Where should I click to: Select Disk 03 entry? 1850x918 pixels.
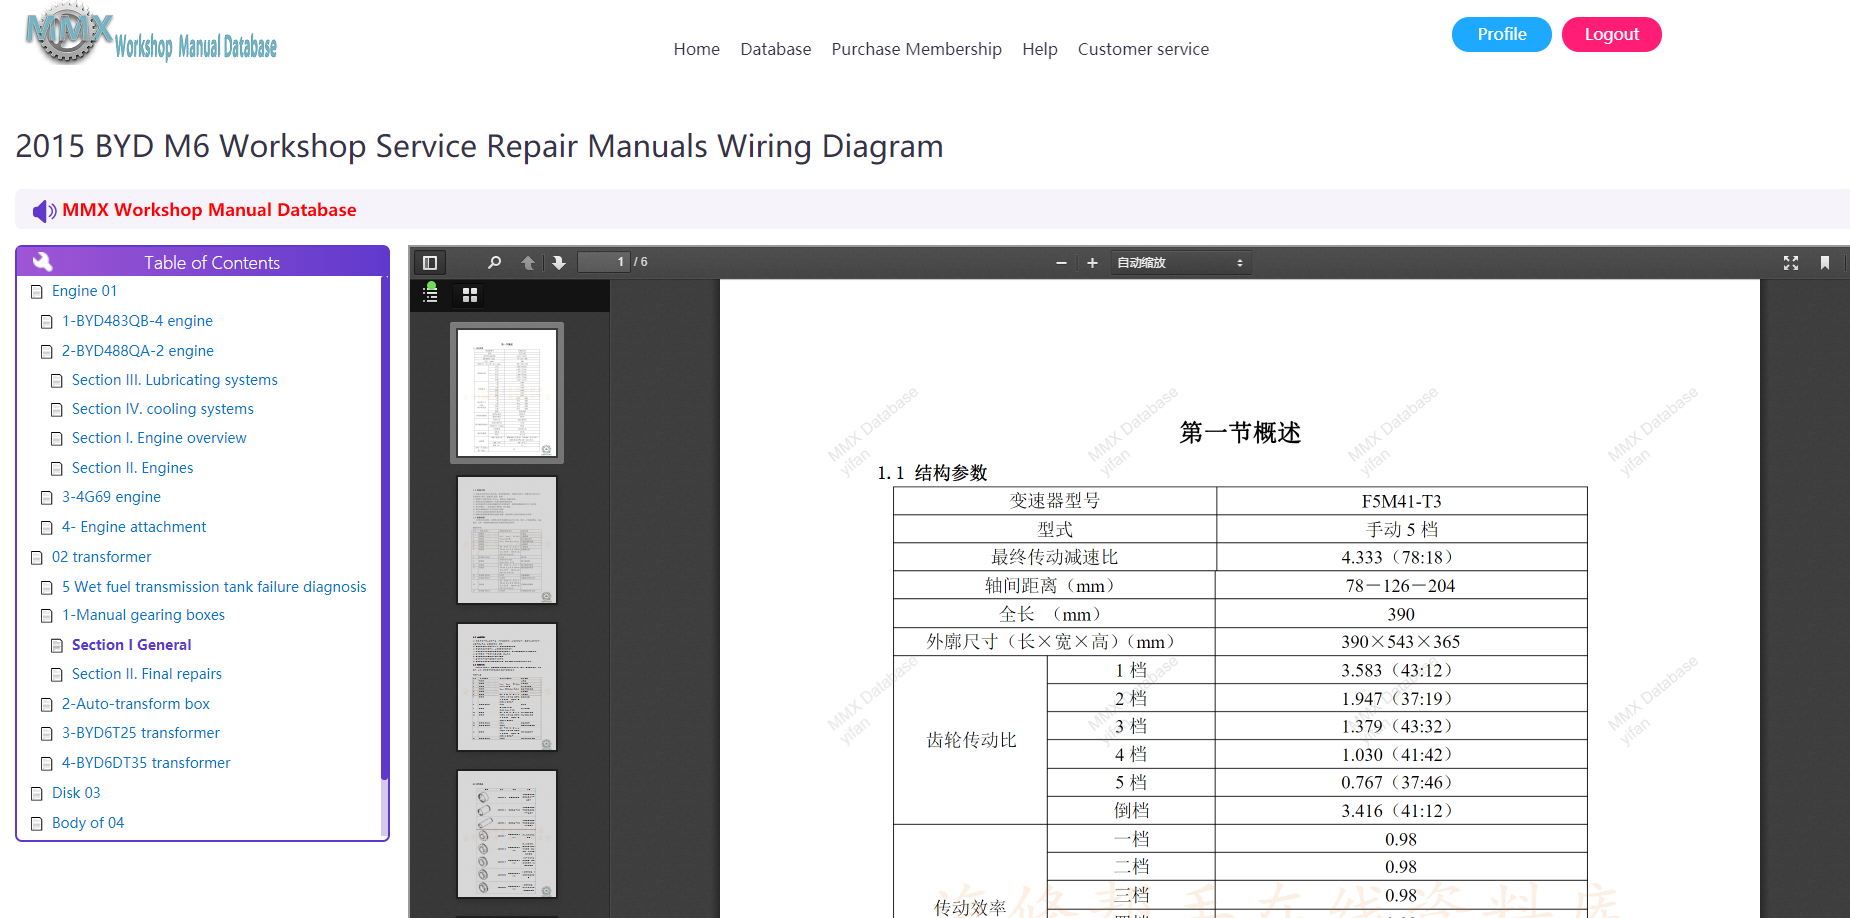tap(76, 793)
